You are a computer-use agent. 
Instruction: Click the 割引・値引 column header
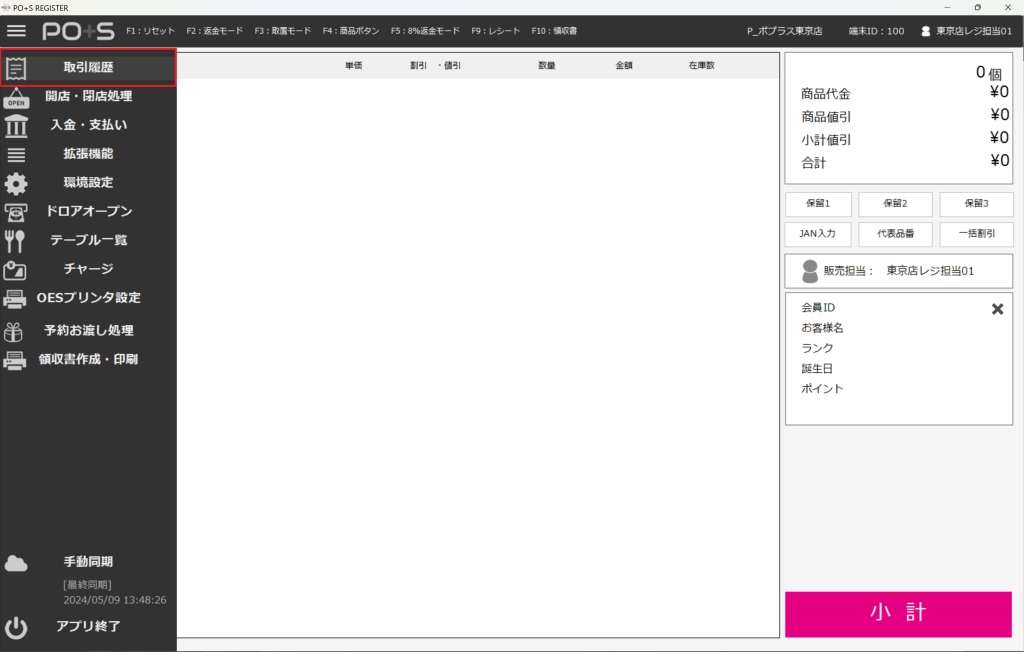[x=435, y=65]
